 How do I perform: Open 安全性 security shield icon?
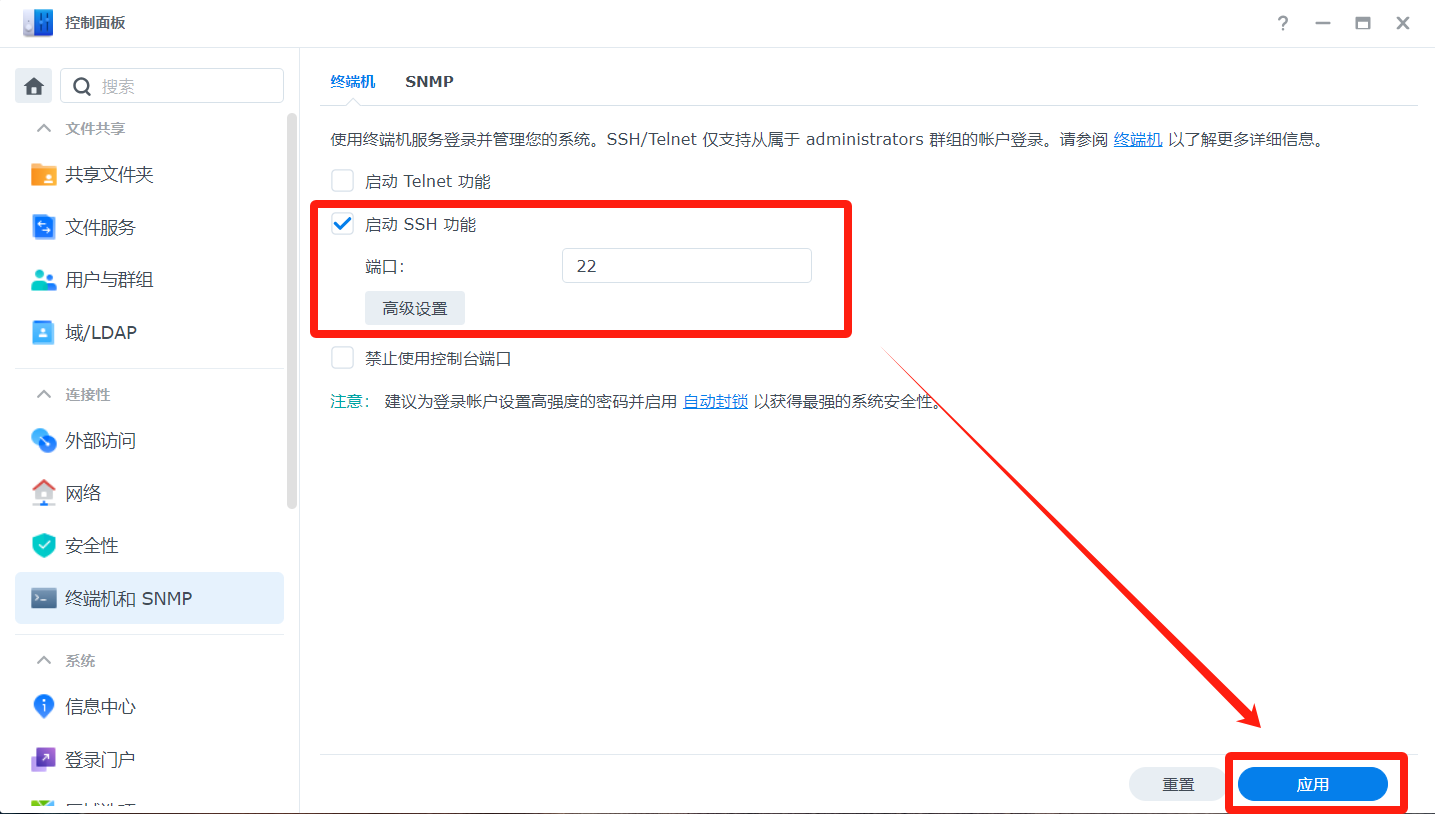pyautogui.click(x=43, y=546)
